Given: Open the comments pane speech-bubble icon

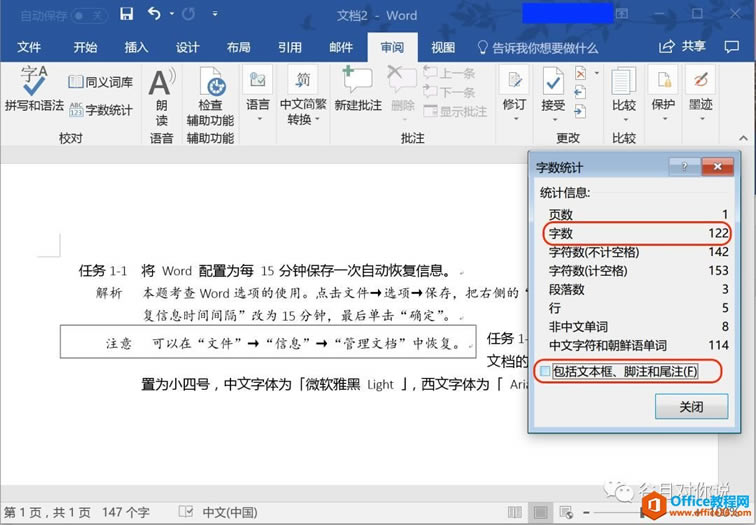Looking at the screenshot, I should [731, 47].
